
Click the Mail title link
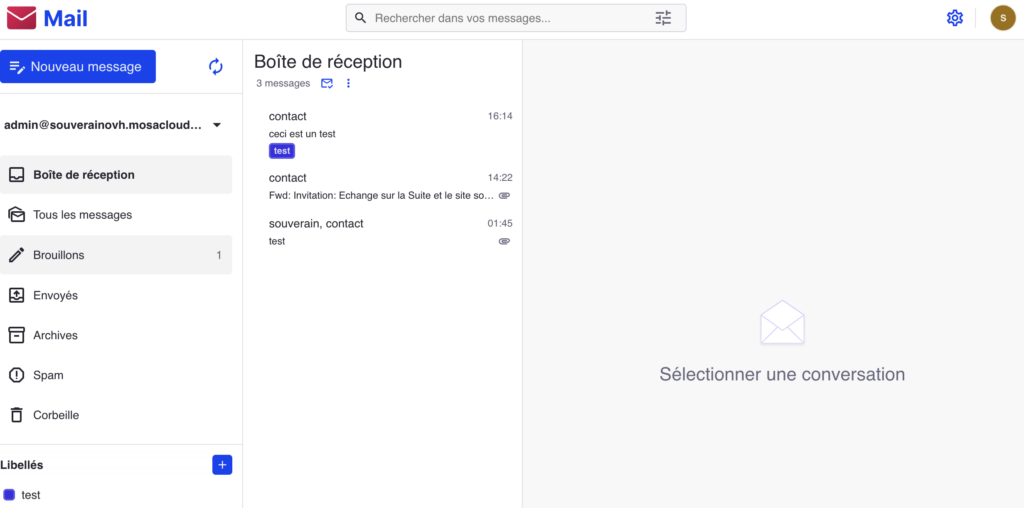point(65,18)
